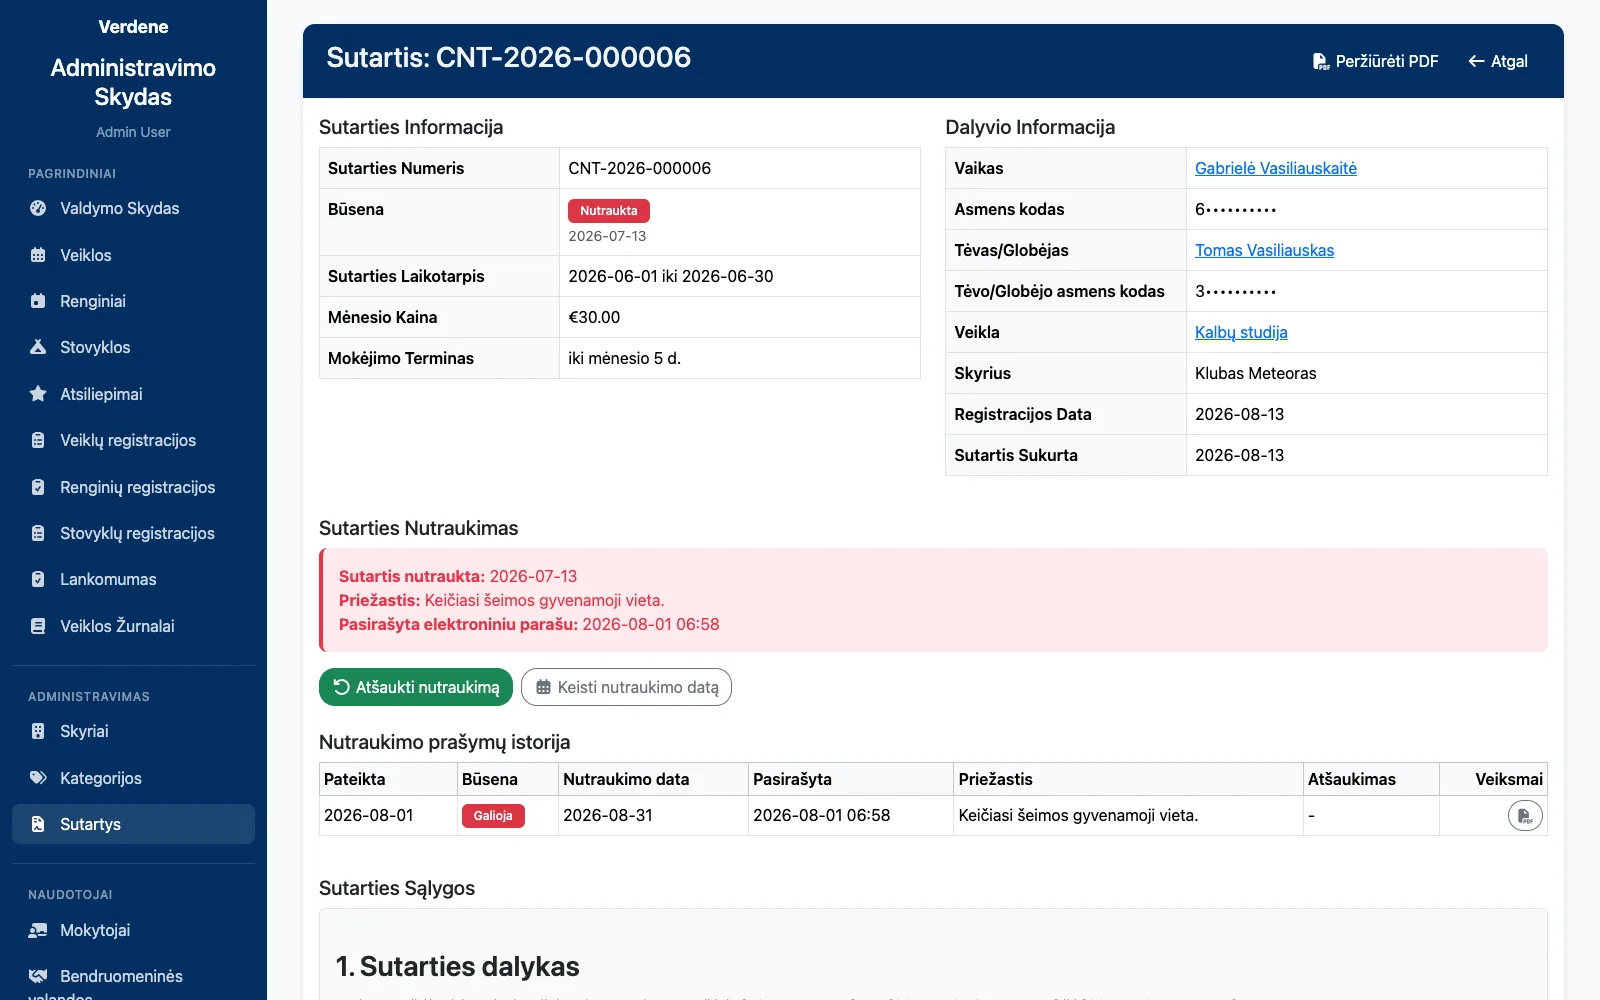Click the Kategorijos tags icon

pyautogui.click(x=38, y=778)
